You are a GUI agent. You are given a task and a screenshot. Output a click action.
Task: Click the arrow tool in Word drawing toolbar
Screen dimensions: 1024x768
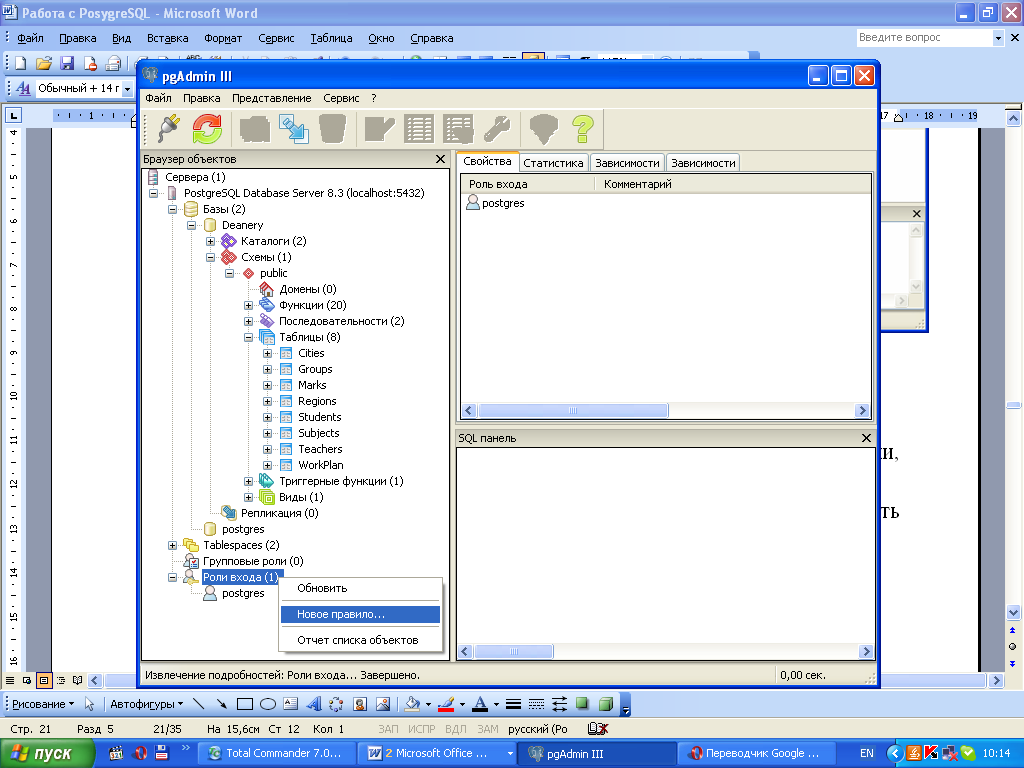[x=222, y=704]
